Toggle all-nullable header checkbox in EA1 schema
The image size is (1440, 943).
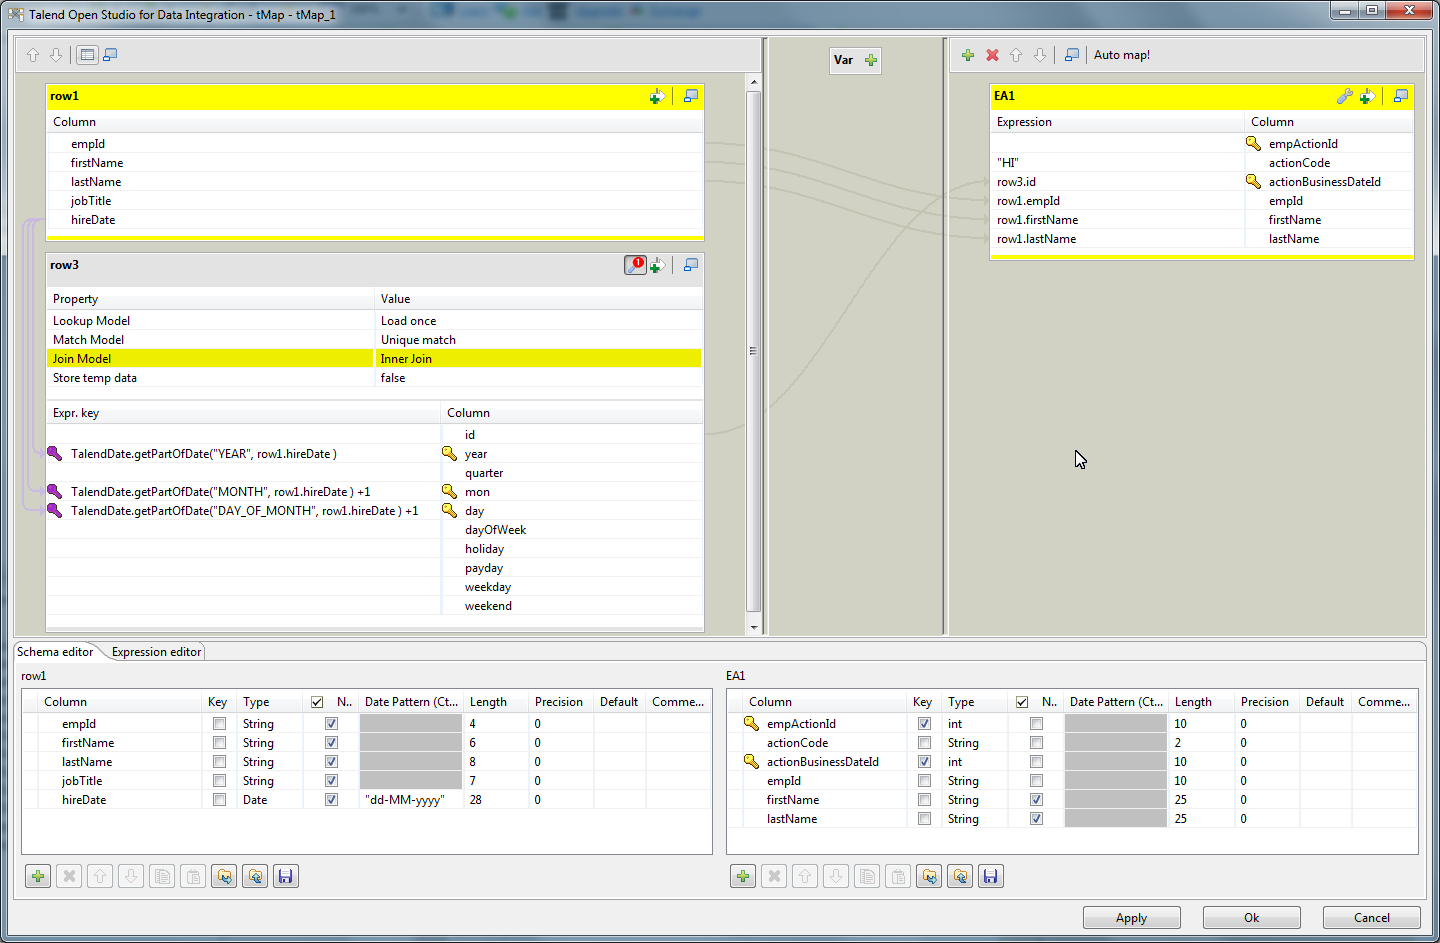[x=1022, y=702]
